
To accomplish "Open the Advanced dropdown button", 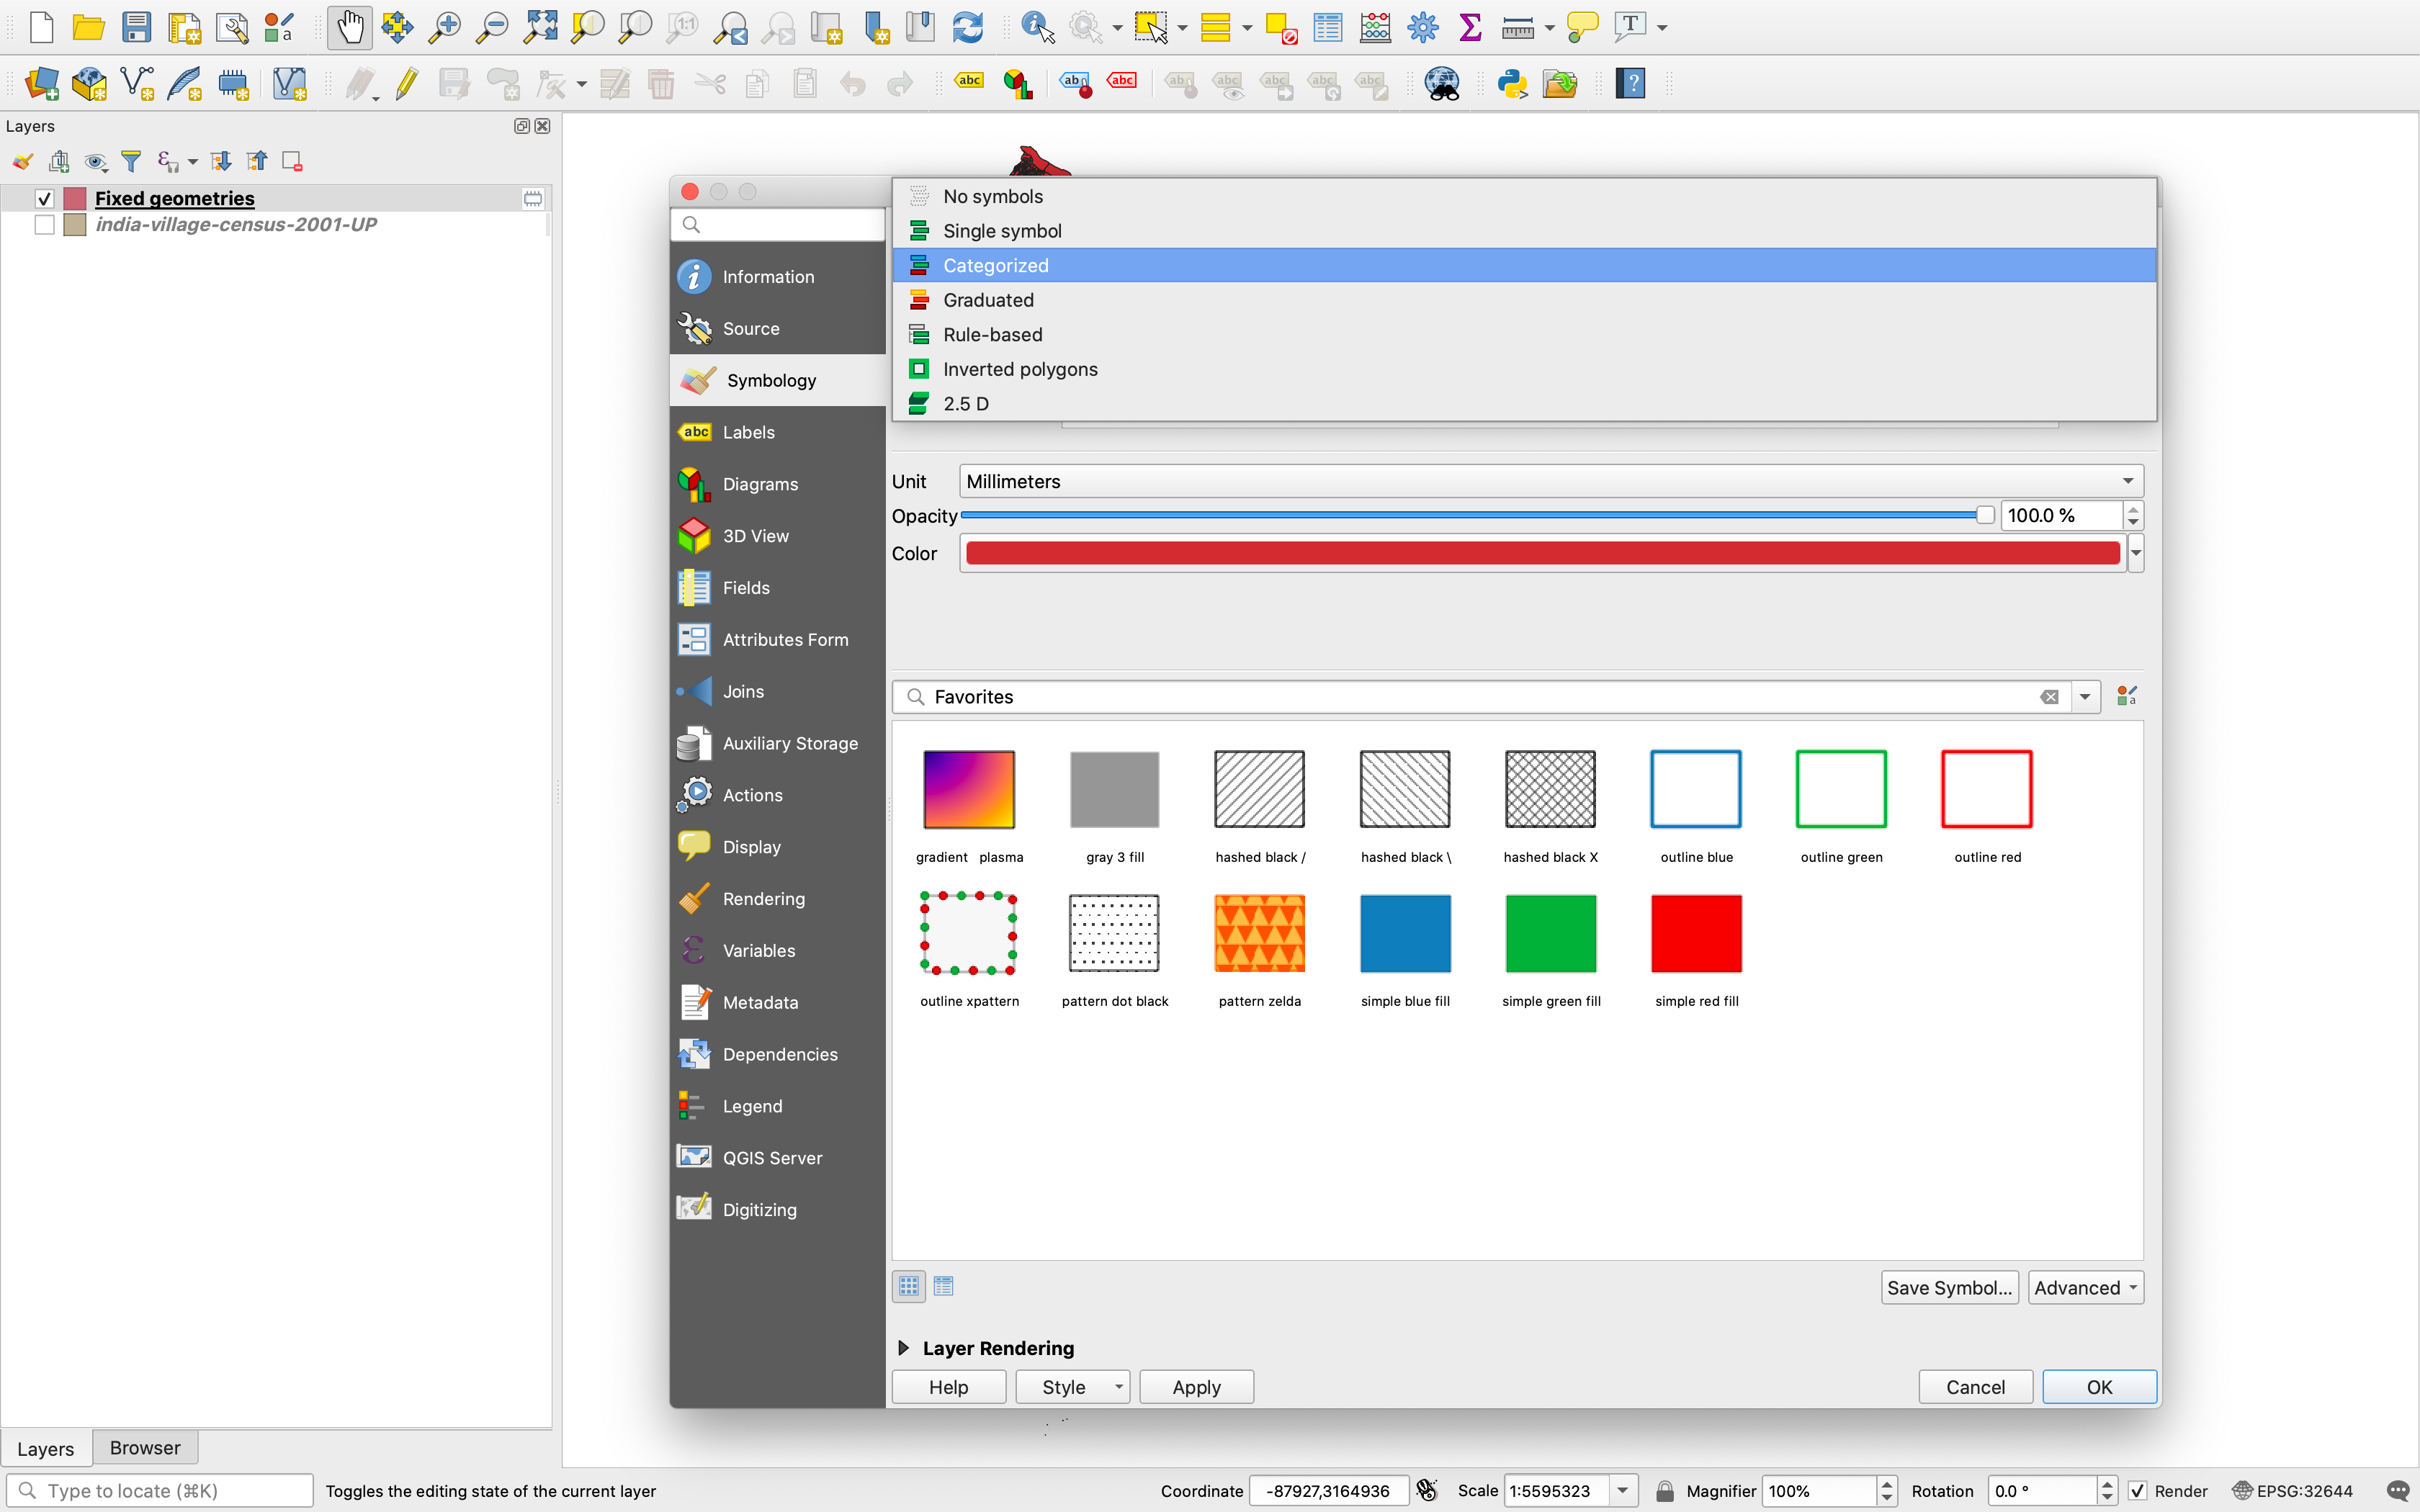I will pyautogui.click(x=2085, y=1288).
